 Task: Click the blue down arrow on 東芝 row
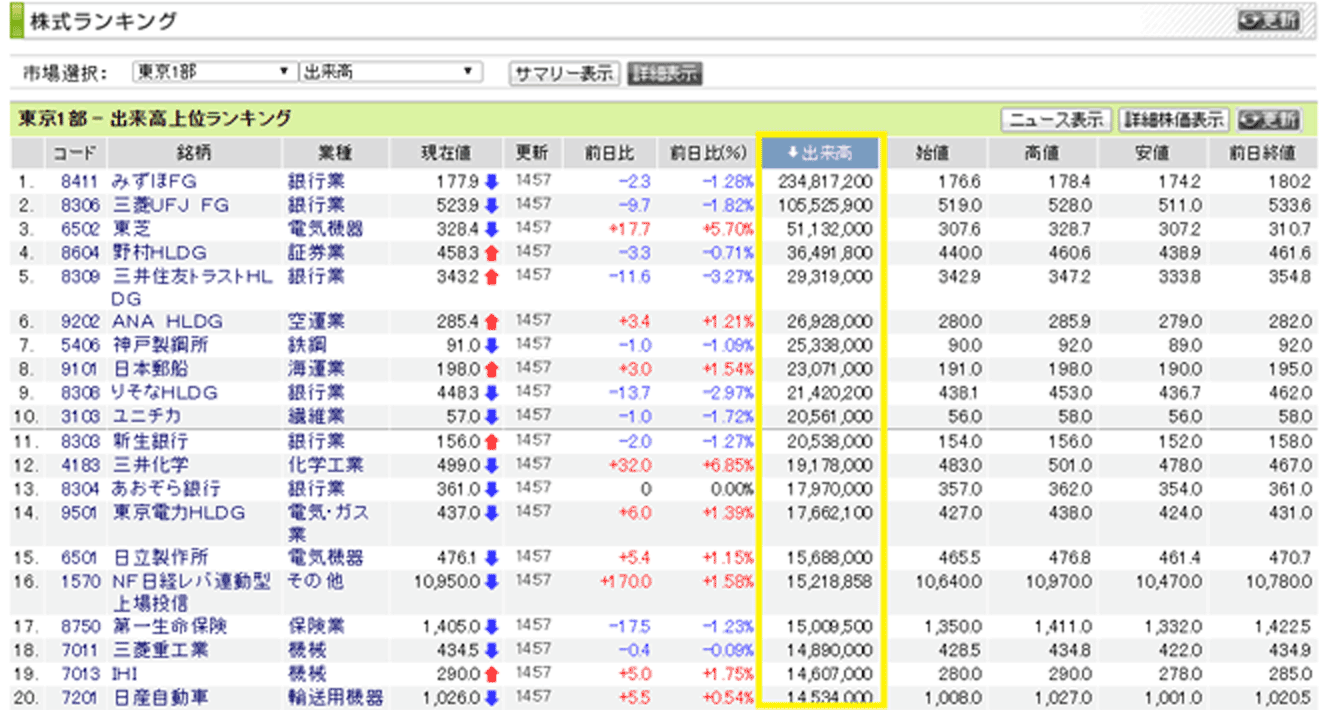(x=491, y=230)
